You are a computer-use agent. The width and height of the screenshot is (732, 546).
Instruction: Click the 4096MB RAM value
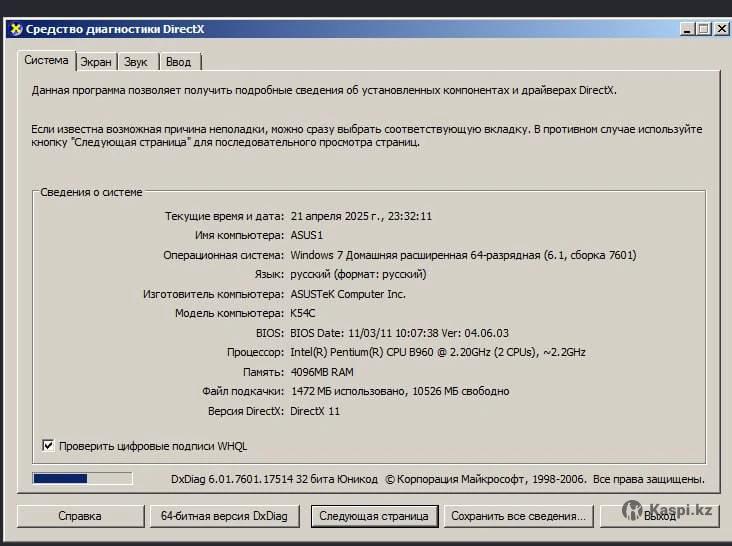click(322, 372)
